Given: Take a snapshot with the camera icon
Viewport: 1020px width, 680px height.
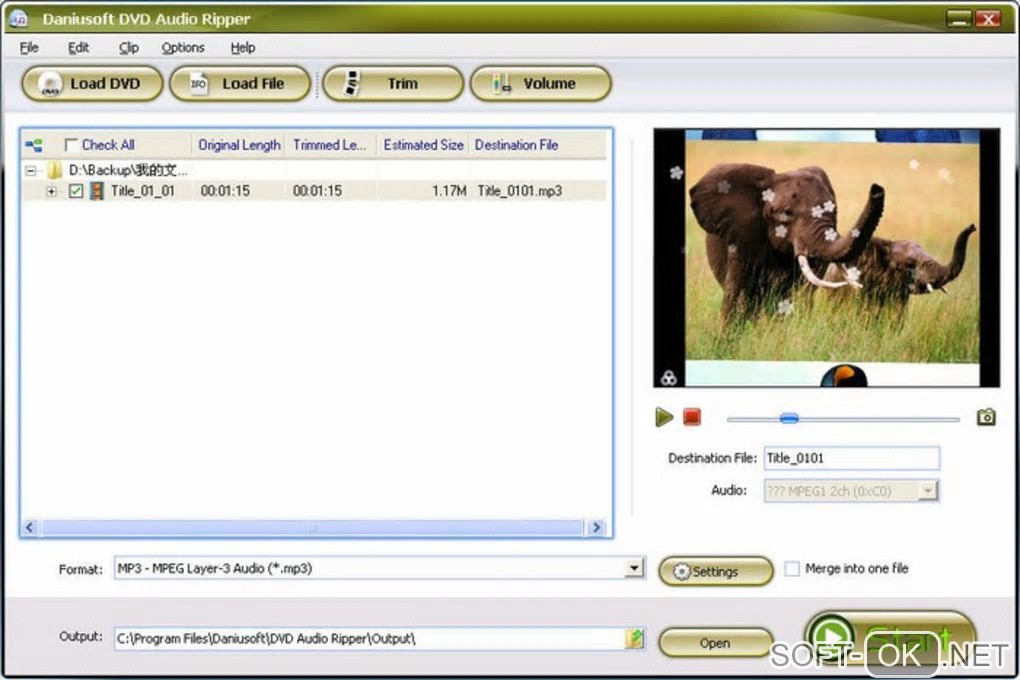Looking at the screenshot, I should click(986, 416).
